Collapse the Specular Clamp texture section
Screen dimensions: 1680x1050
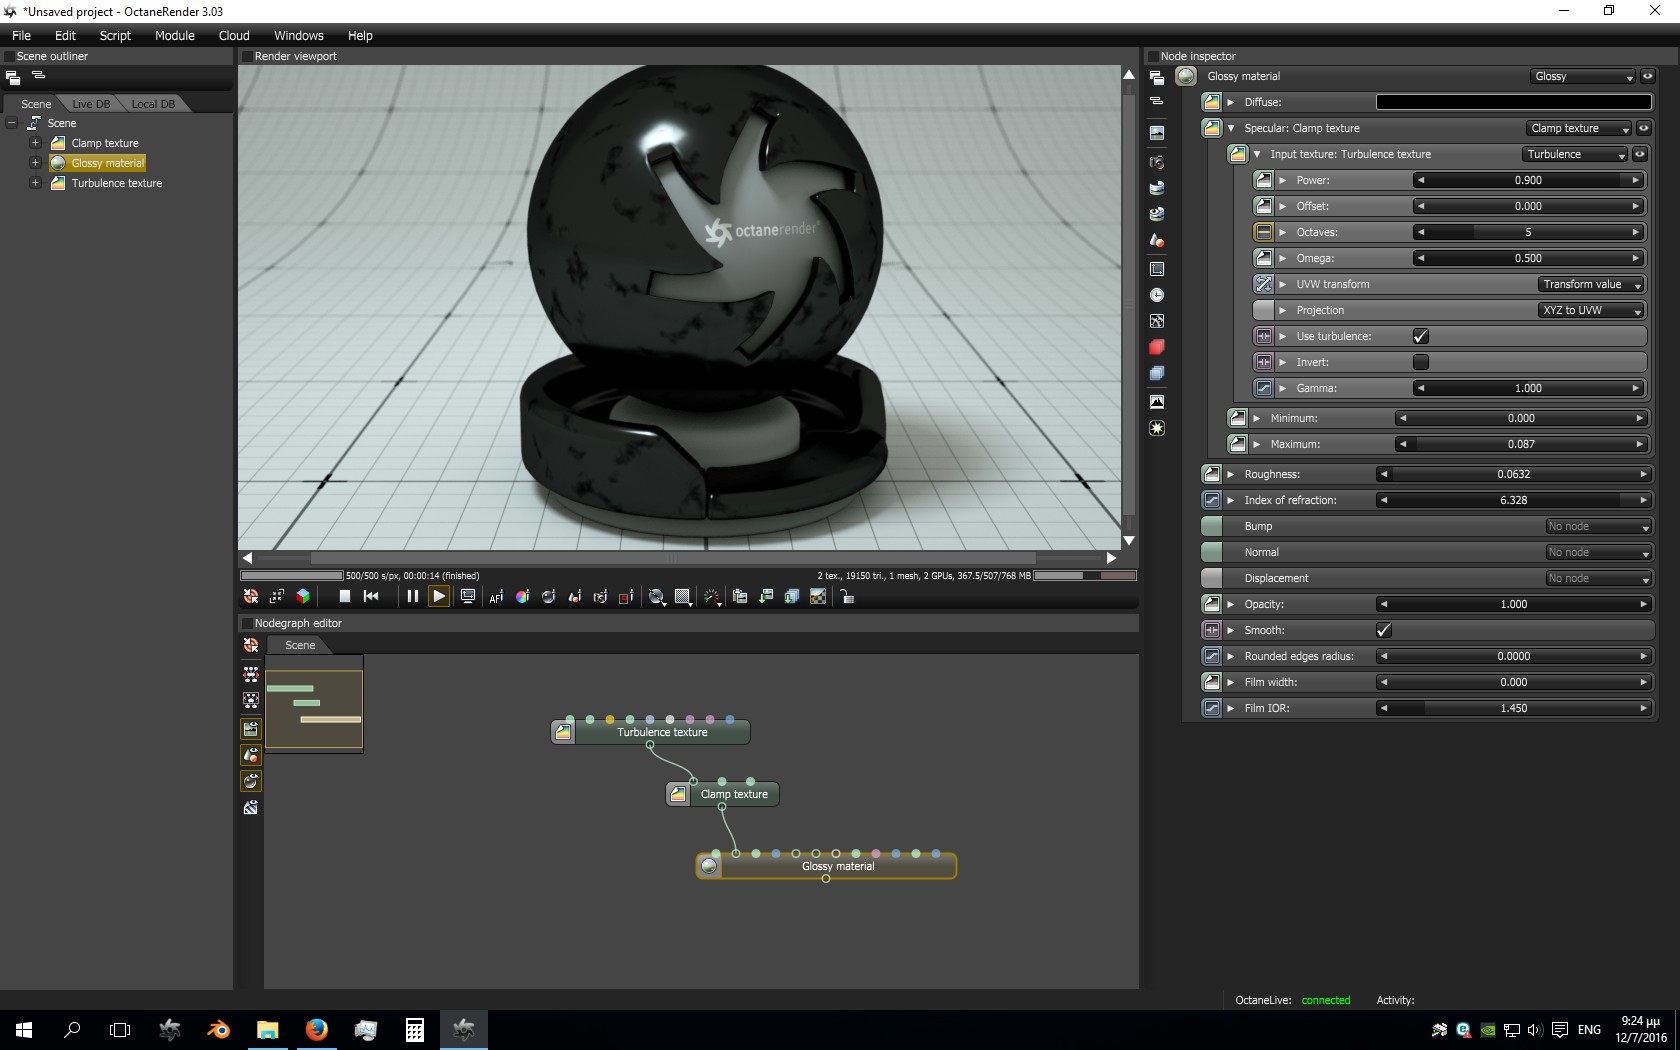click(x=1231, y=128)
